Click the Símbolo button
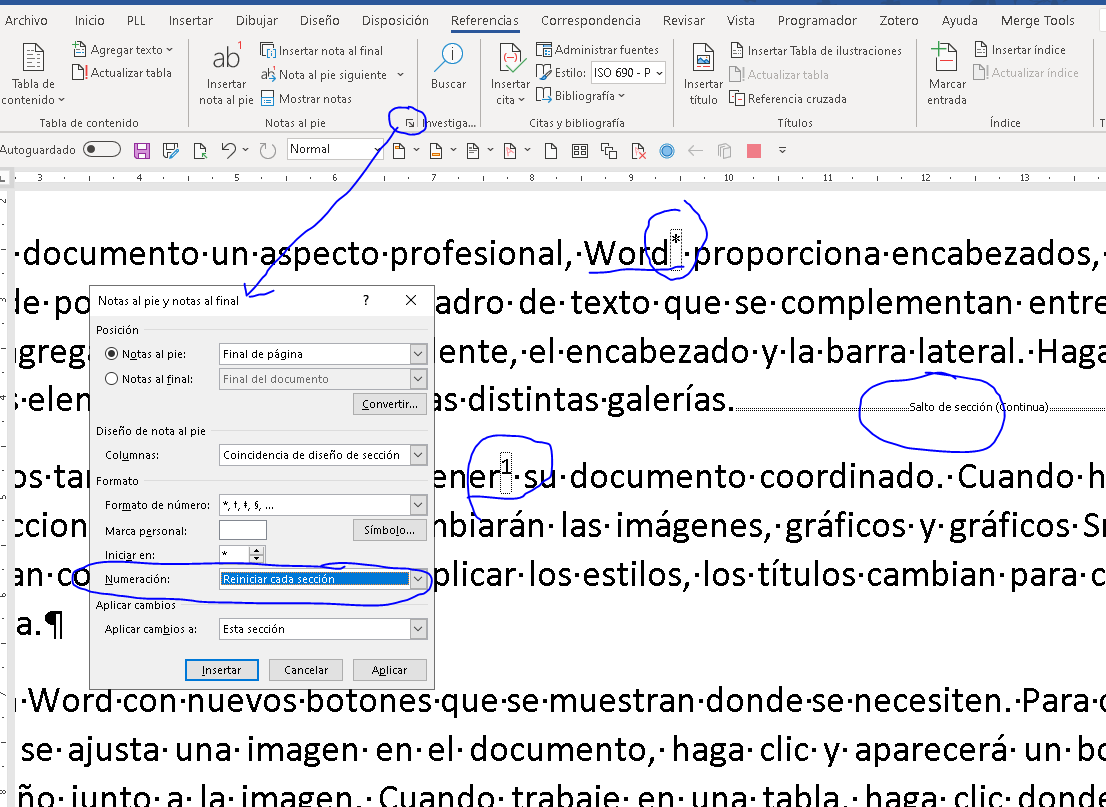The image size is (1106, 807). (x=389, y=530)
